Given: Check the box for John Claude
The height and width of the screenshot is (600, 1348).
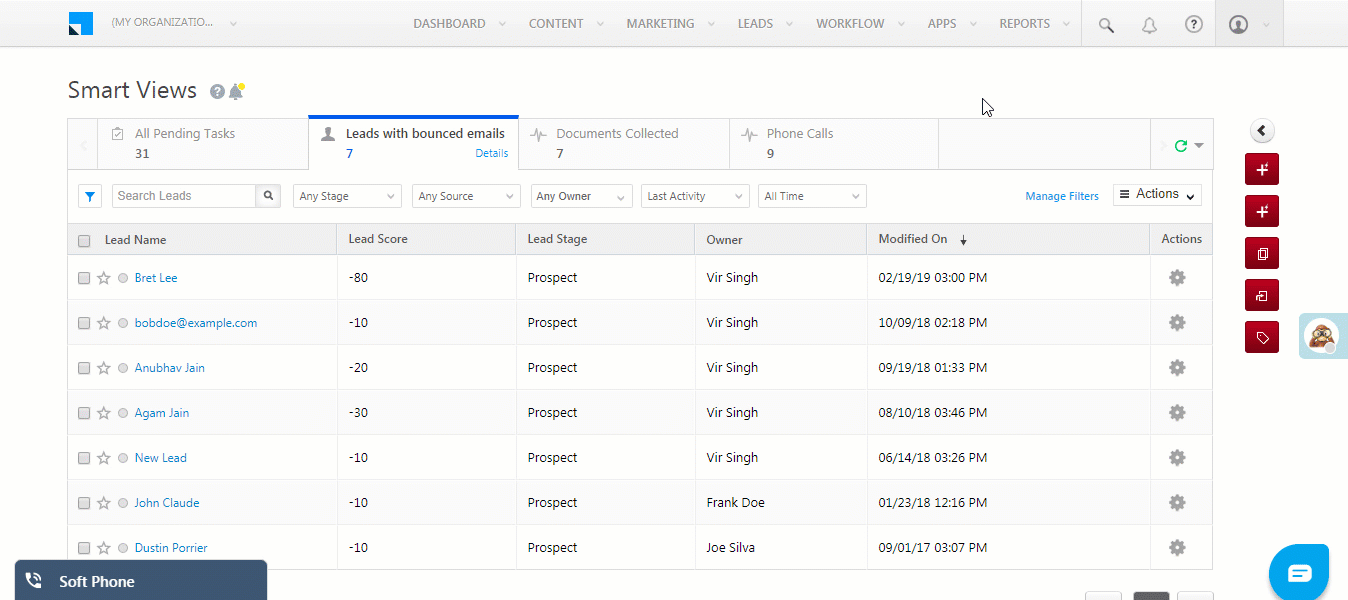Looking at the screenshot, I should pyautogui.click(x=84, y=503).
